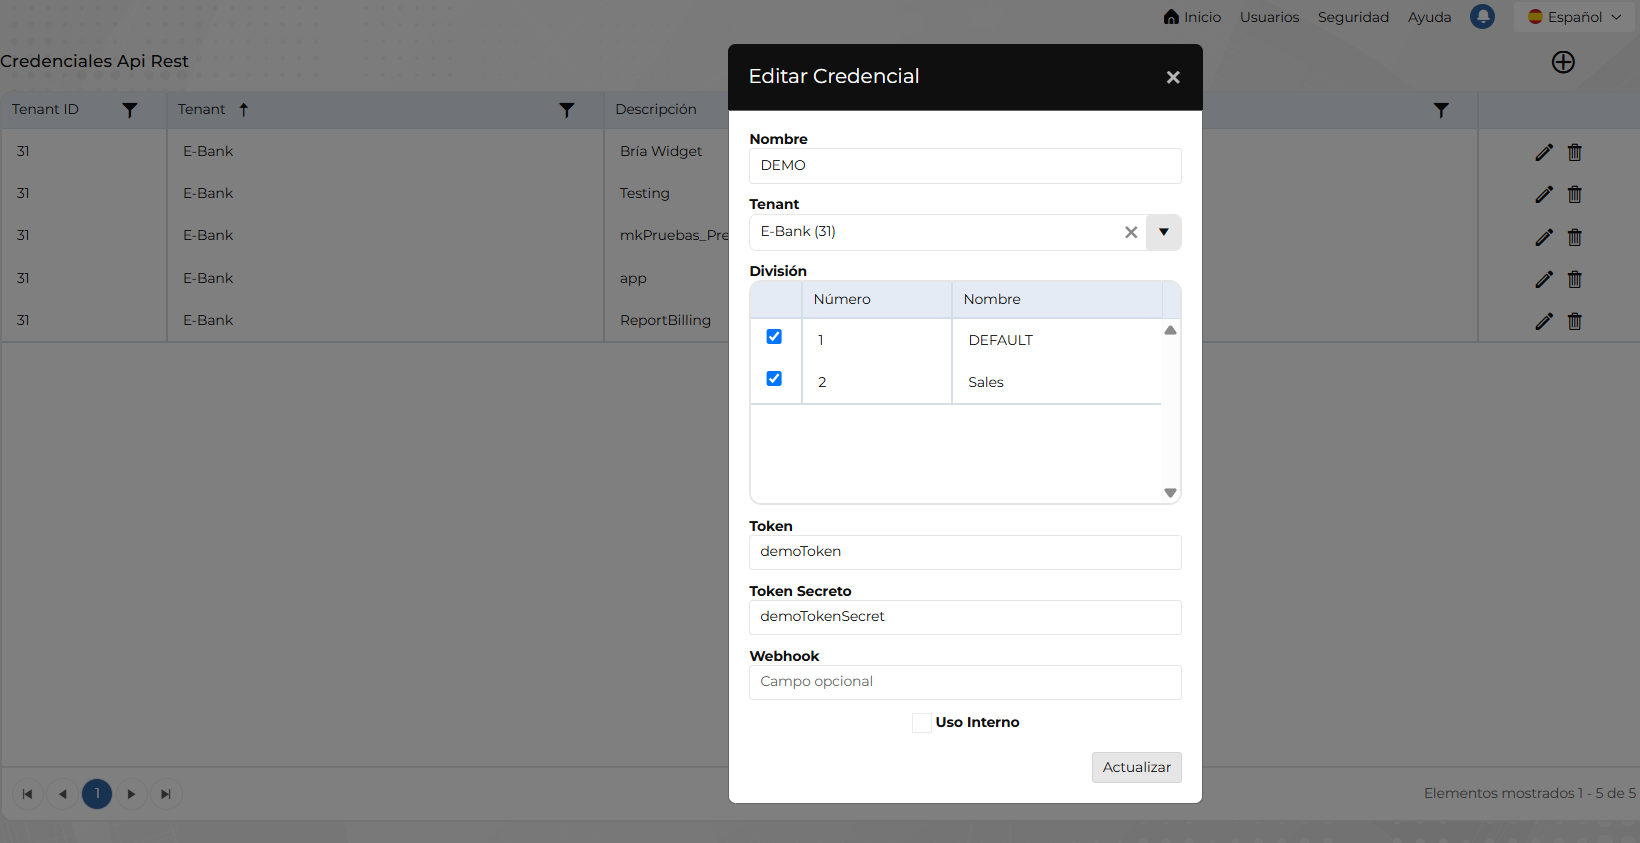Delete the mkPruebas_Pre credential row

pos(1575,237)
